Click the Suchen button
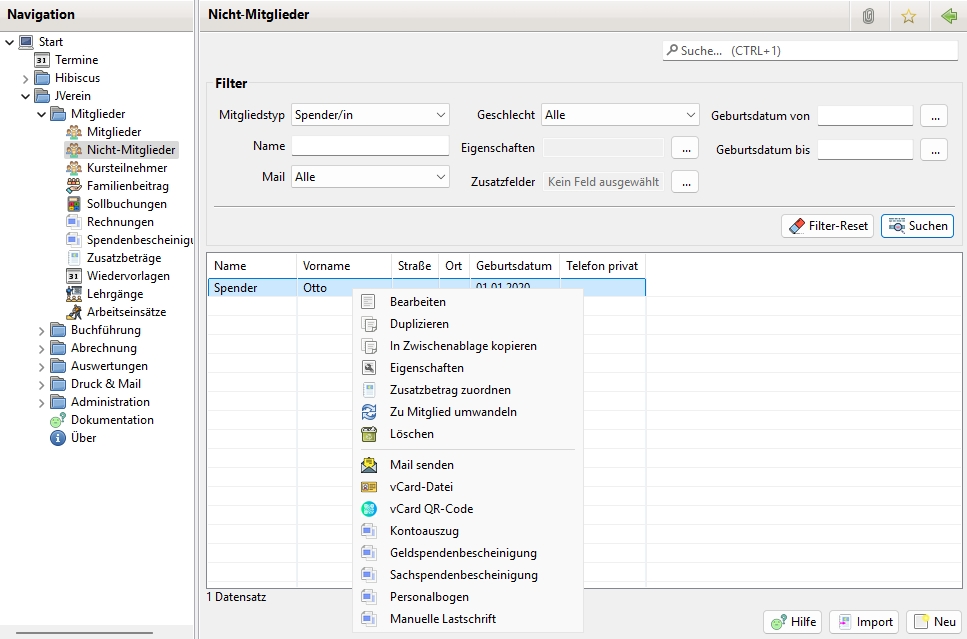The height and width of the screenshot is (639, 967). tap(917, 226)
